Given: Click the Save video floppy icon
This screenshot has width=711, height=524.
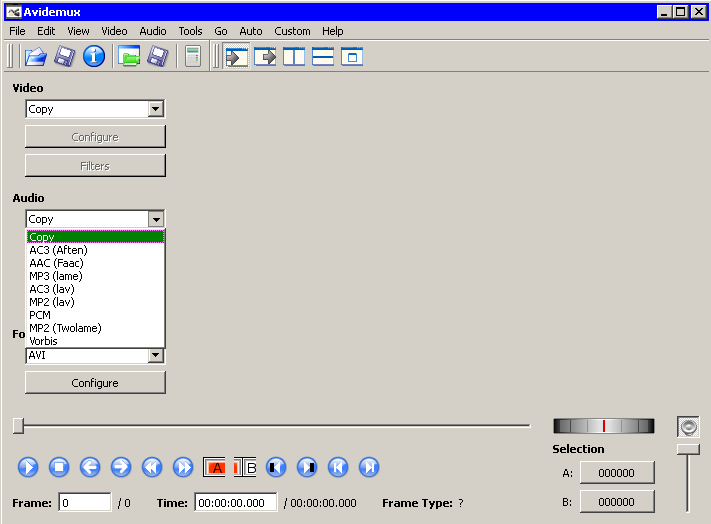Looking at the screenshot, I should click(x=64, y=57).
